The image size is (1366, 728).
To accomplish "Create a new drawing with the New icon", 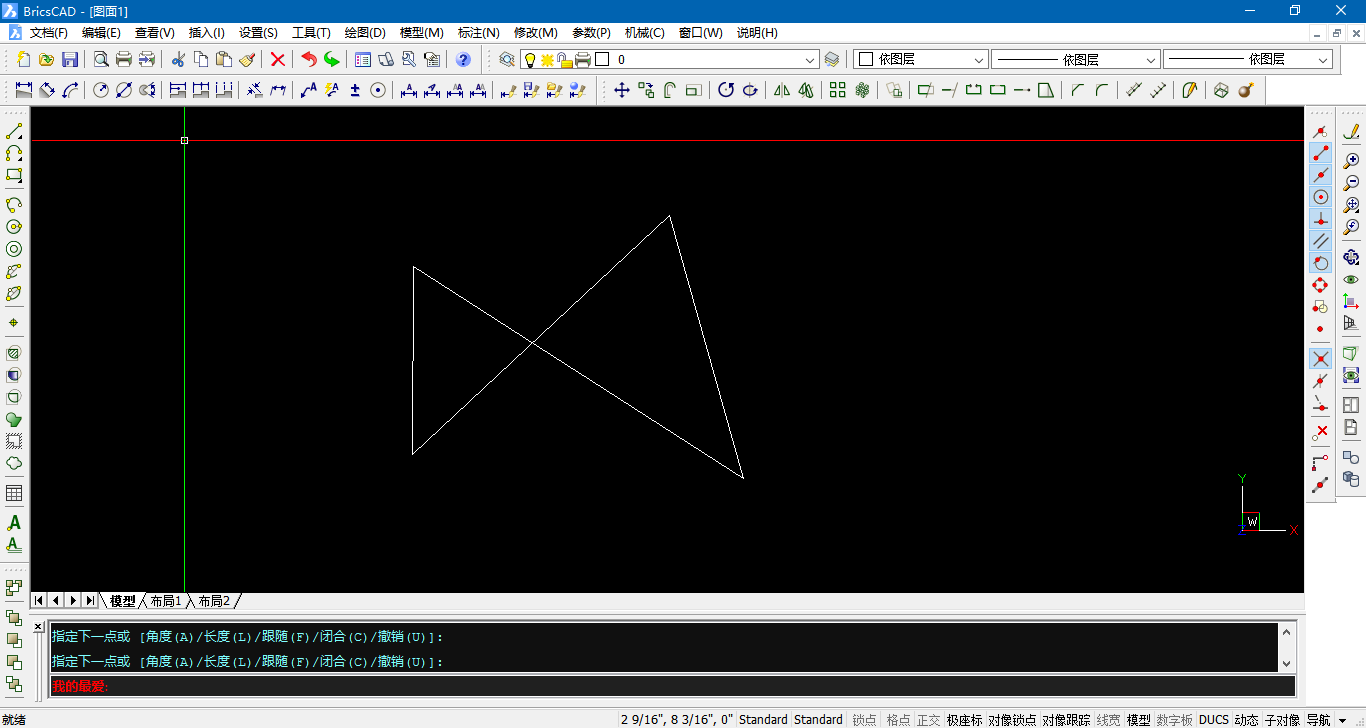I will tap(23, 59).
